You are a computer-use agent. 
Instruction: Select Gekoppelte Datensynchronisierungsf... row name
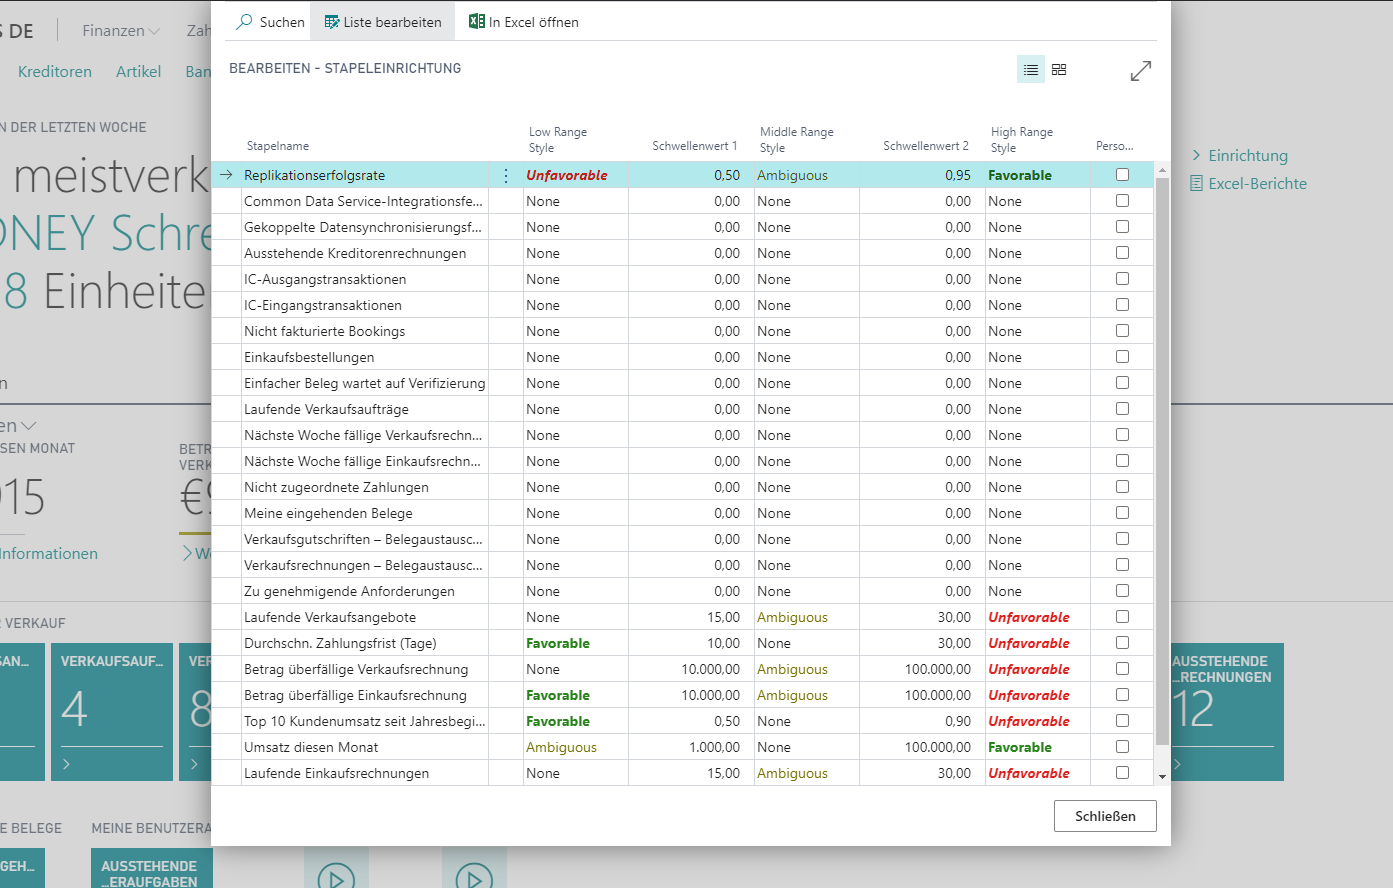(363, 227)
